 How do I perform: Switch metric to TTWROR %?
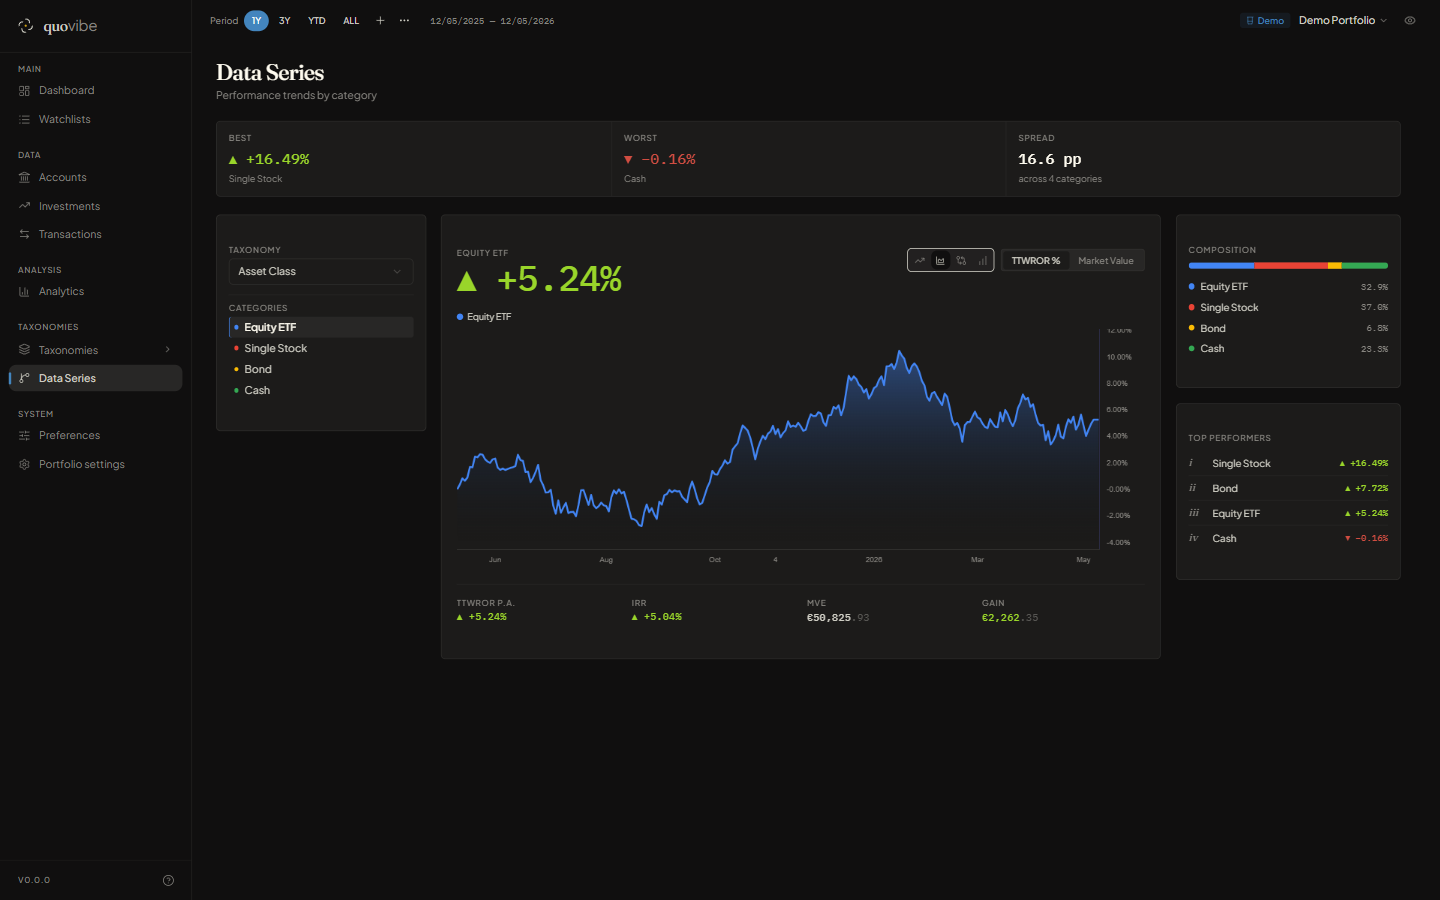[x=1036, y=261]
